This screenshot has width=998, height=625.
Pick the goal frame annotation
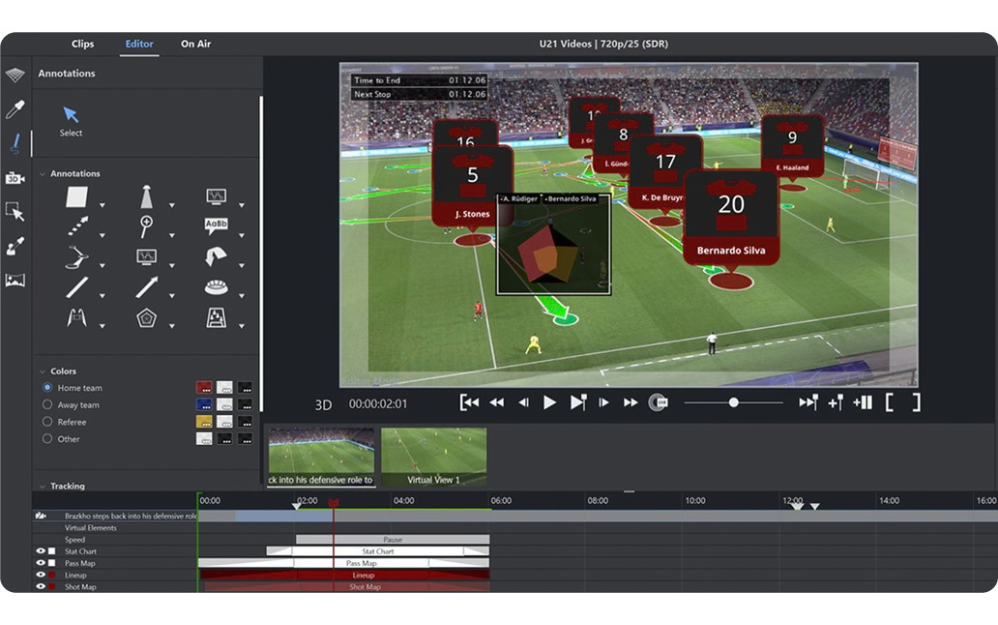77,317
